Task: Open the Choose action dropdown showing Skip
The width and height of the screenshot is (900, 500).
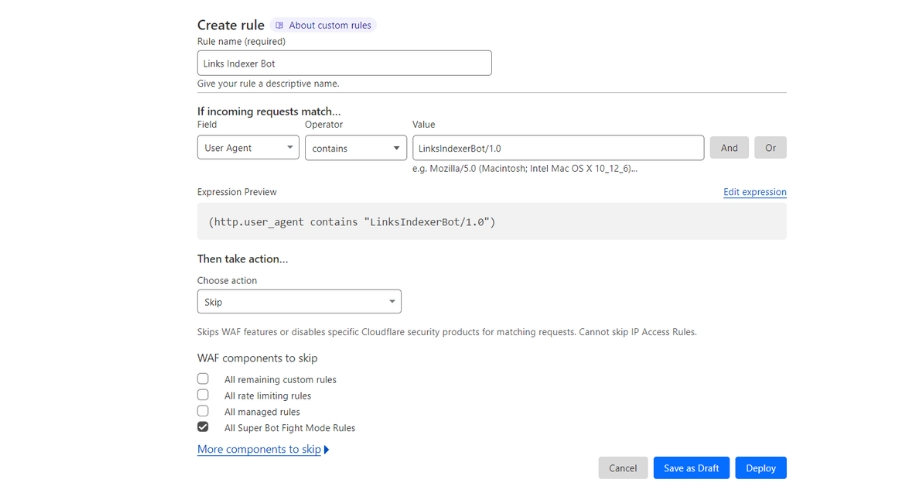Action: [299, 302]
